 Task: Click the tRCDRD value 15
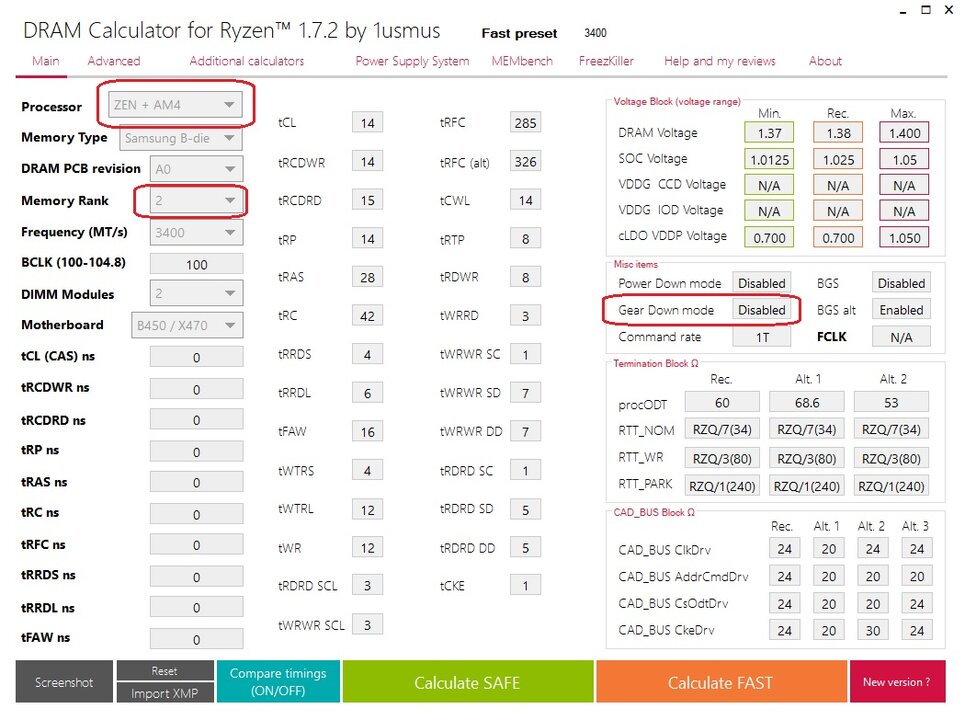point(367,200)
